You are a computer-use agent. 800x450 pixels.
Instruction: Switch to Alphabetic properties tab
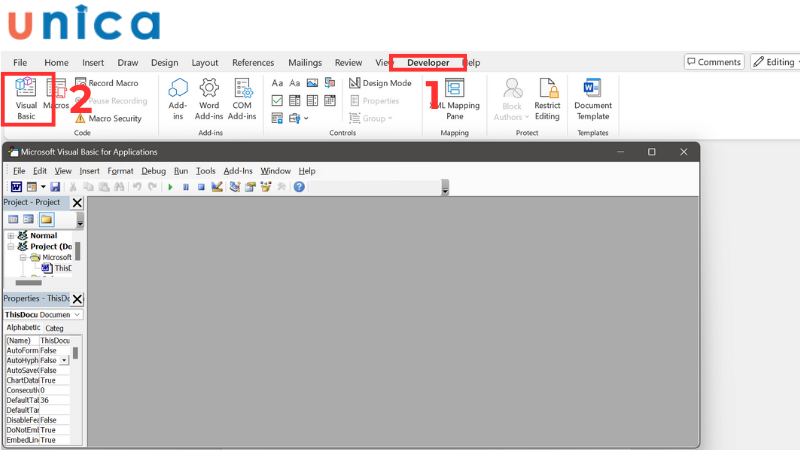23,328
